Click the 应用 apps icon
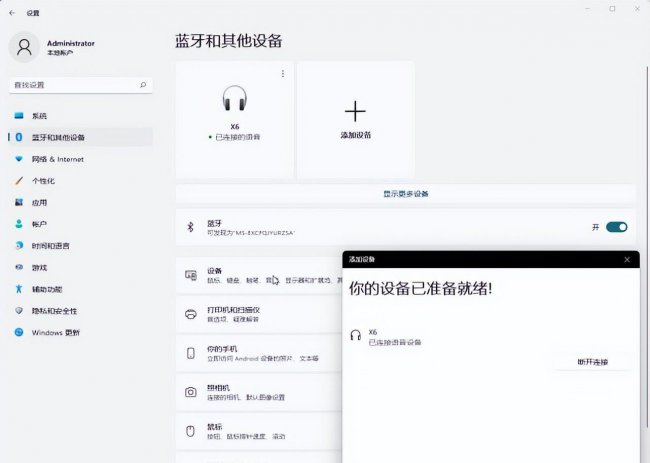Image resolution: width=650 pixels, height=463 pixels. [x=19, y=202]
